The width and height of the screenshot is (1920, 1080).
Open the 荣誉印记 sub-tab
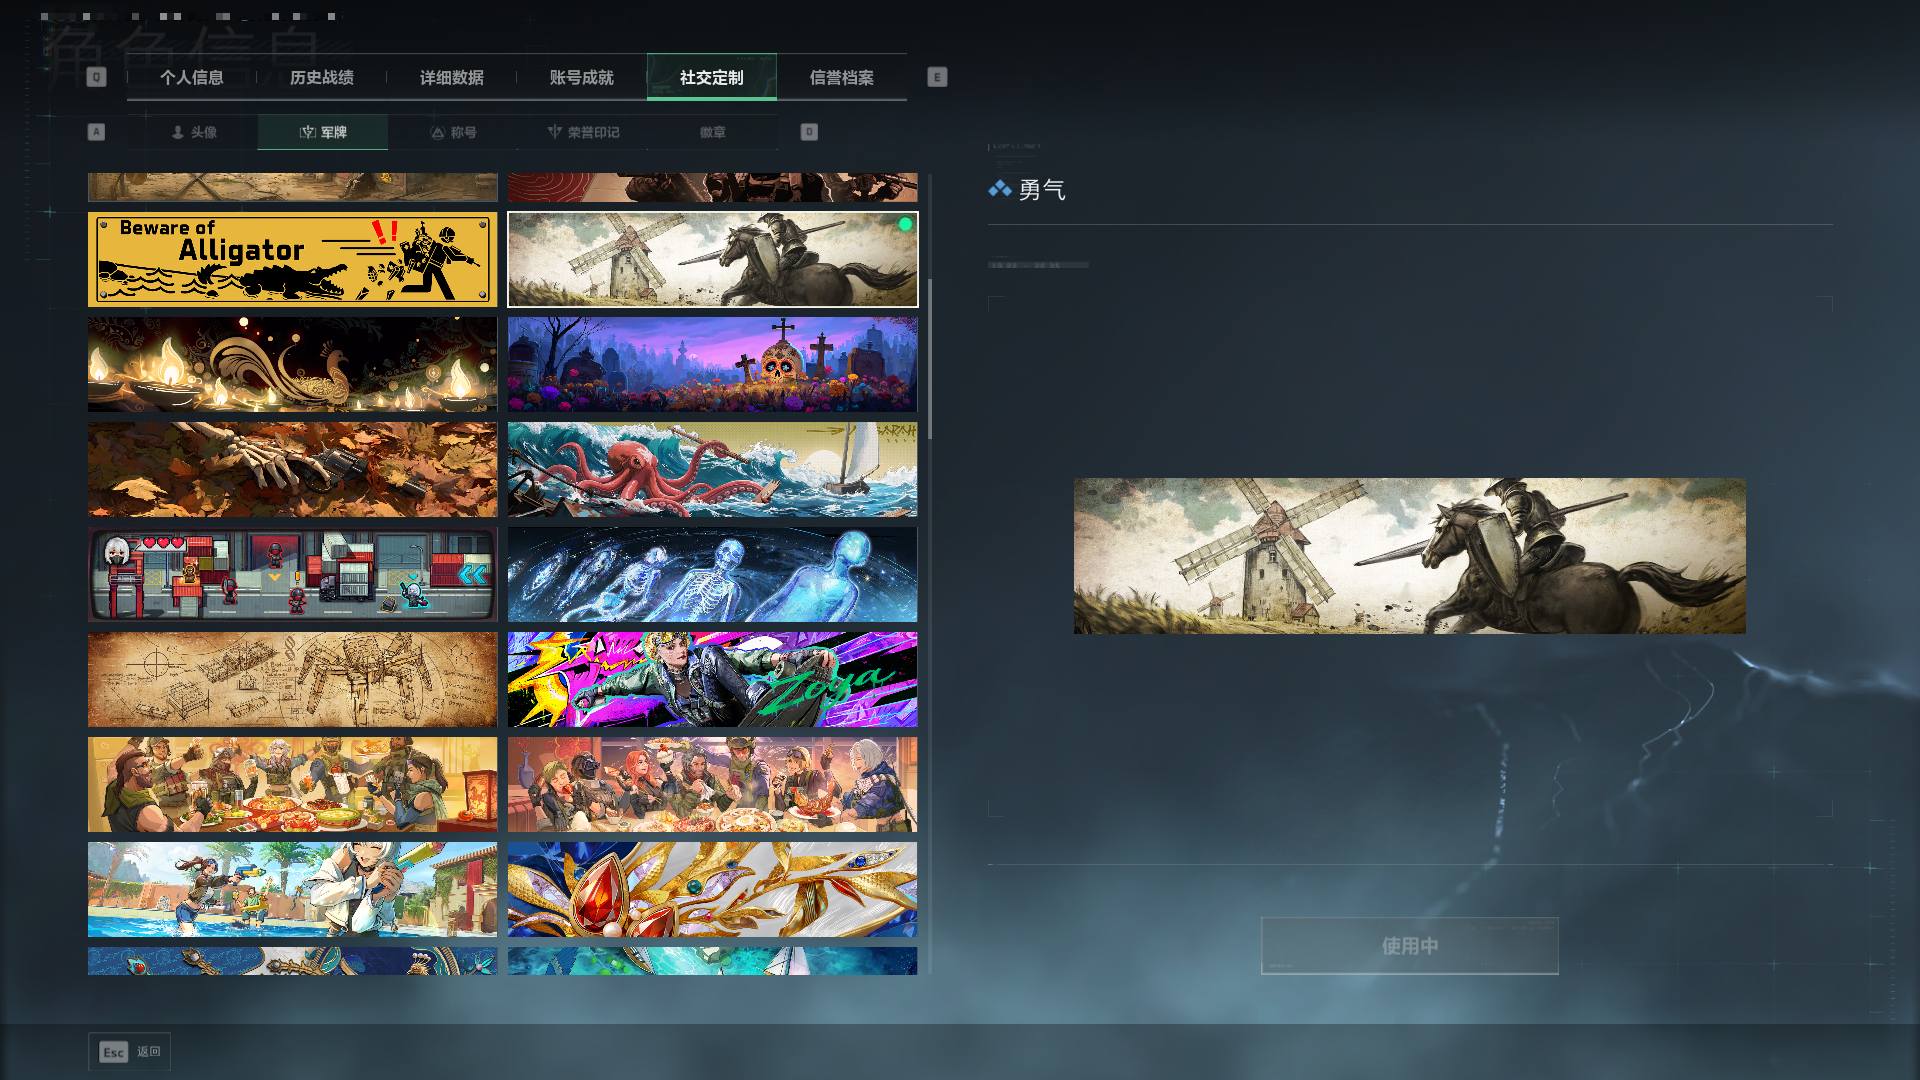[x=583, y=132]
